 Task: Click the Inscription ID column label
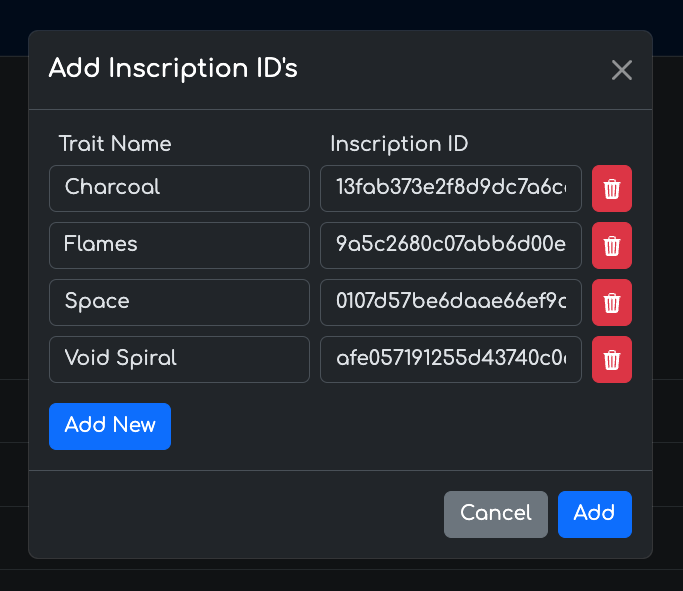click(399, 144)
